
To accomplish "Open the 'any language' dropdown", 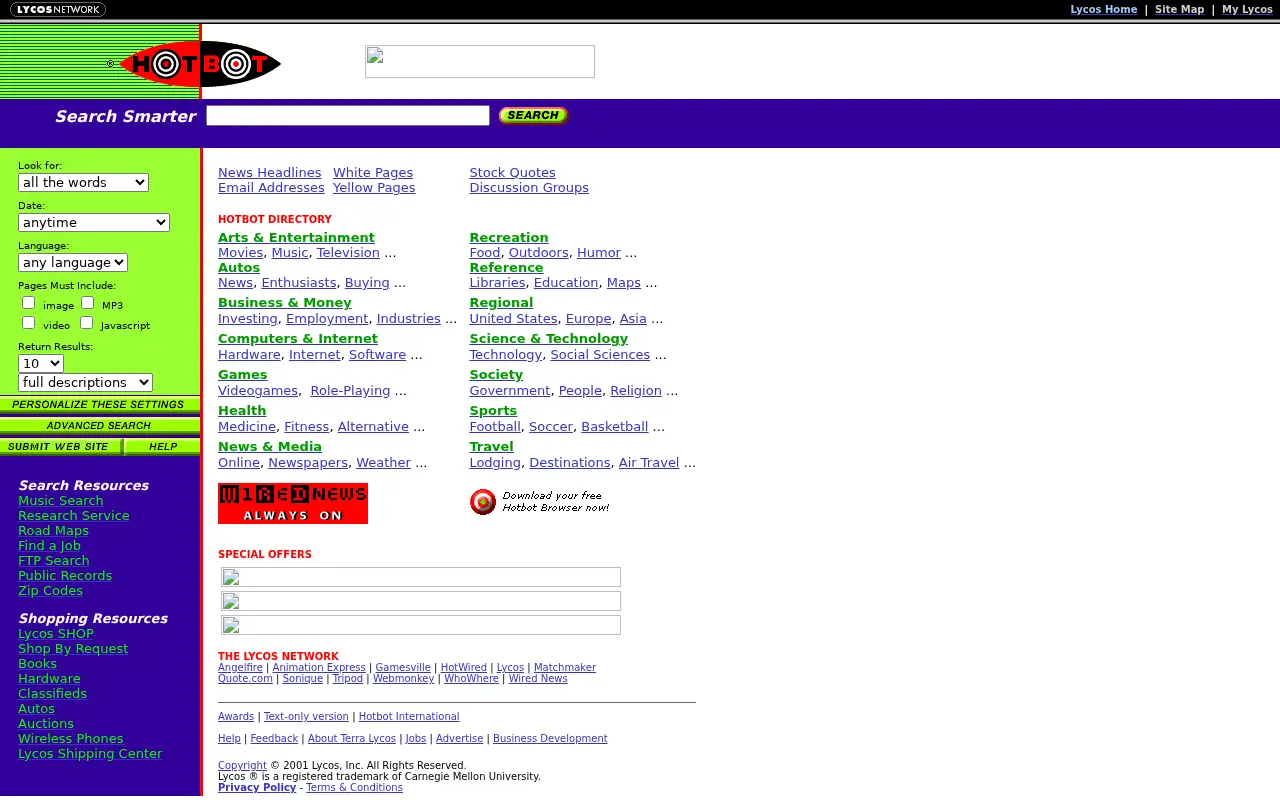I will [x=73, y=262].
